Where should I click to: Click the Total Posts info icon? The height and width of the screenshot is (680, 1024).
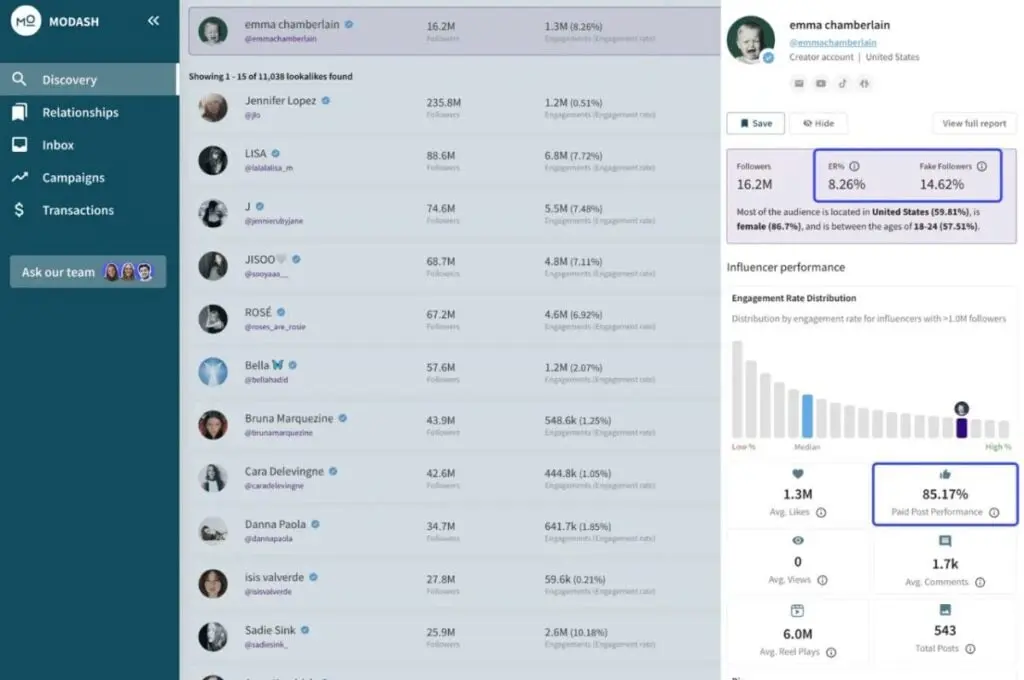coord(970,649)
